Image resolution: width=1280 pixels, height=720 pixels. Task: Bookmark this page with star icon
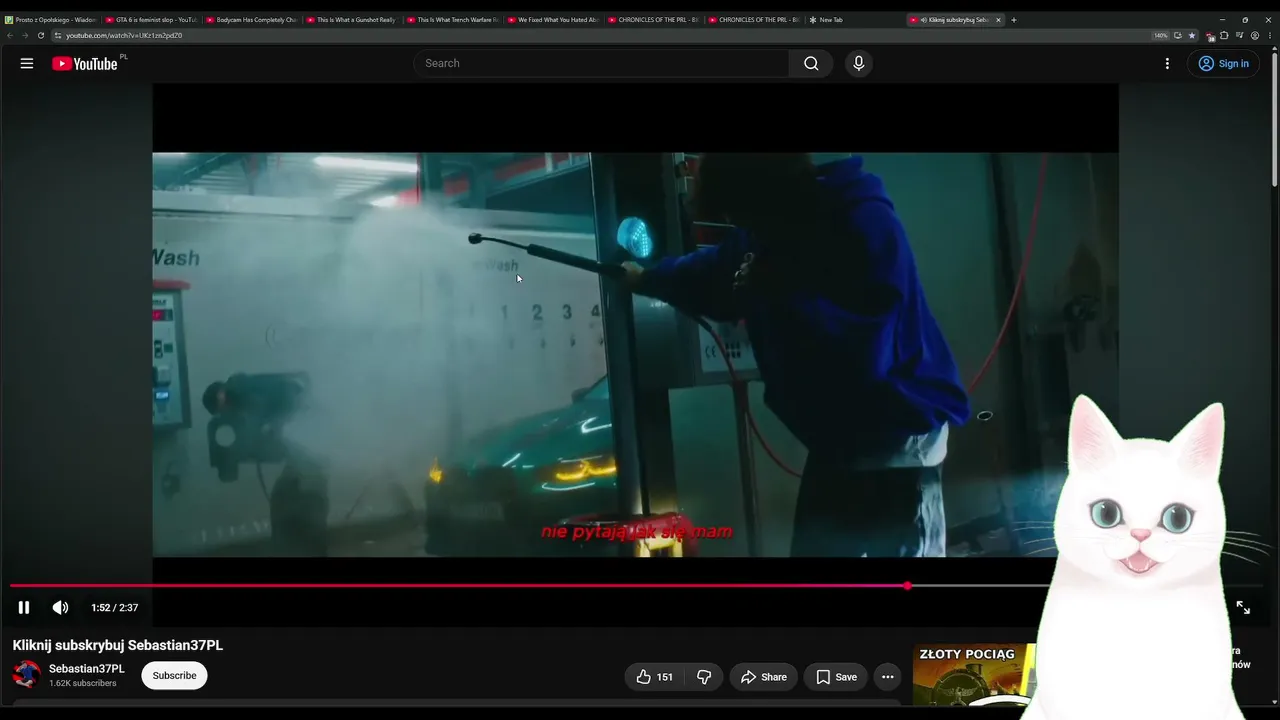[1192, 35]
